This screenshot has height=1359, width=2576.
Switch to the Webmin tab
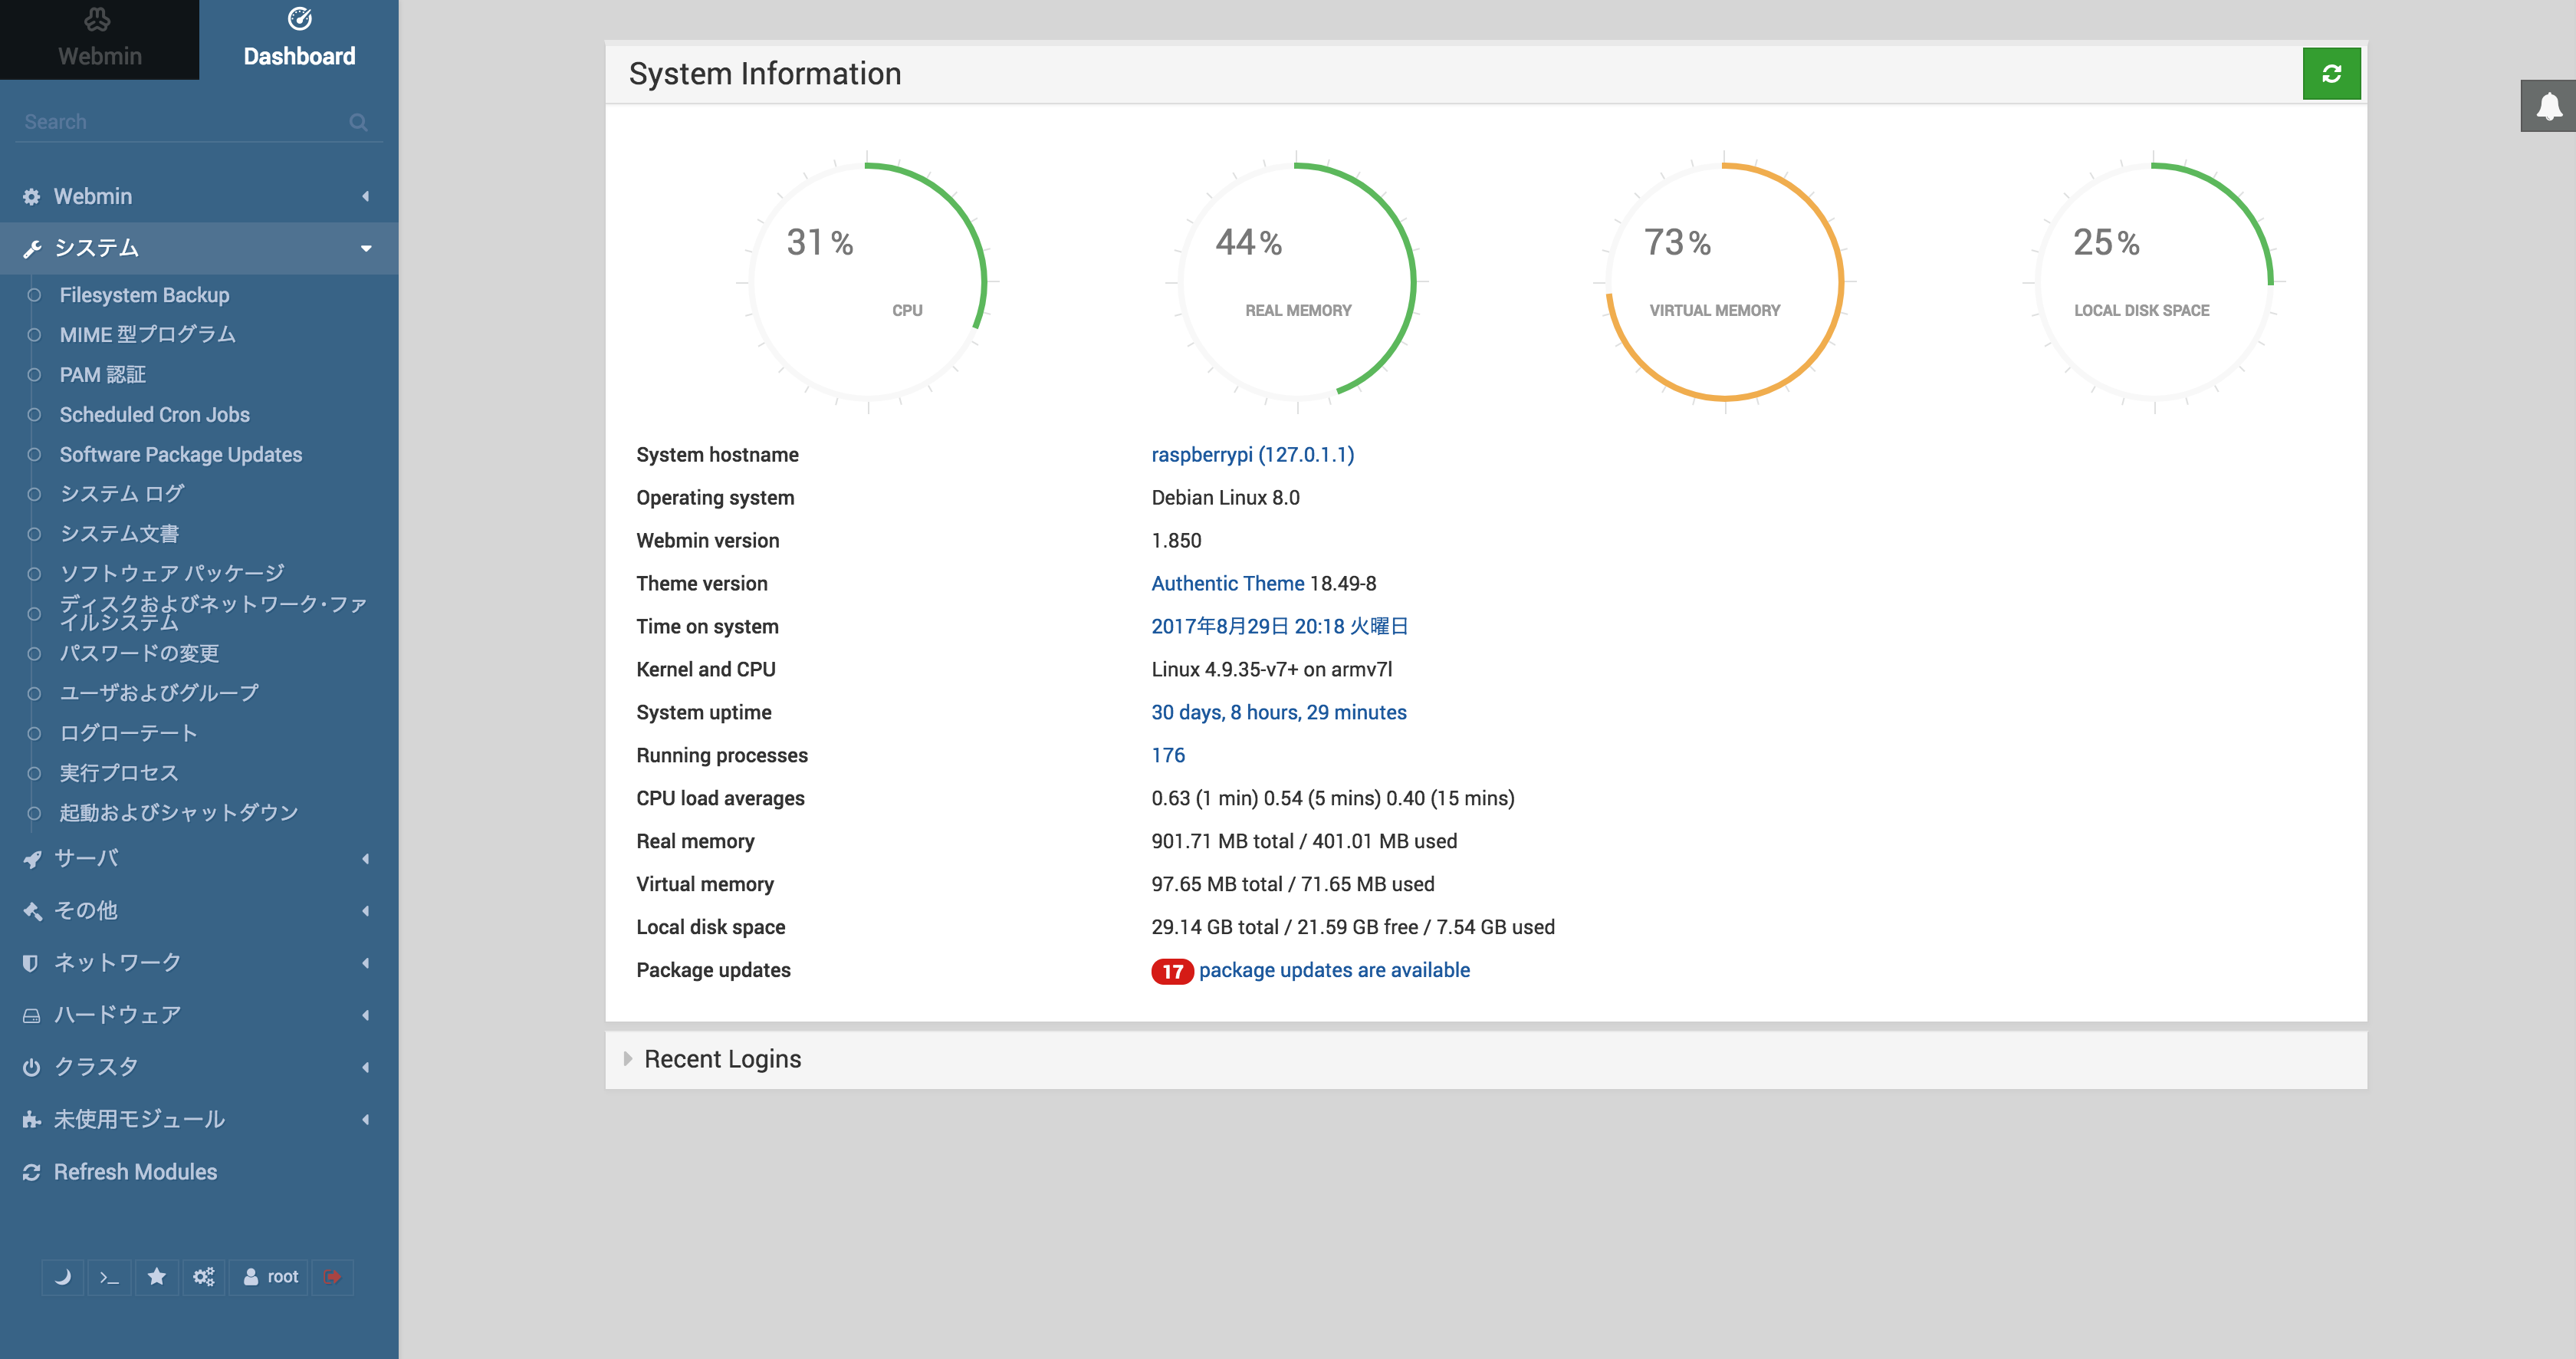pyautogui.click(x=99, y=40)
